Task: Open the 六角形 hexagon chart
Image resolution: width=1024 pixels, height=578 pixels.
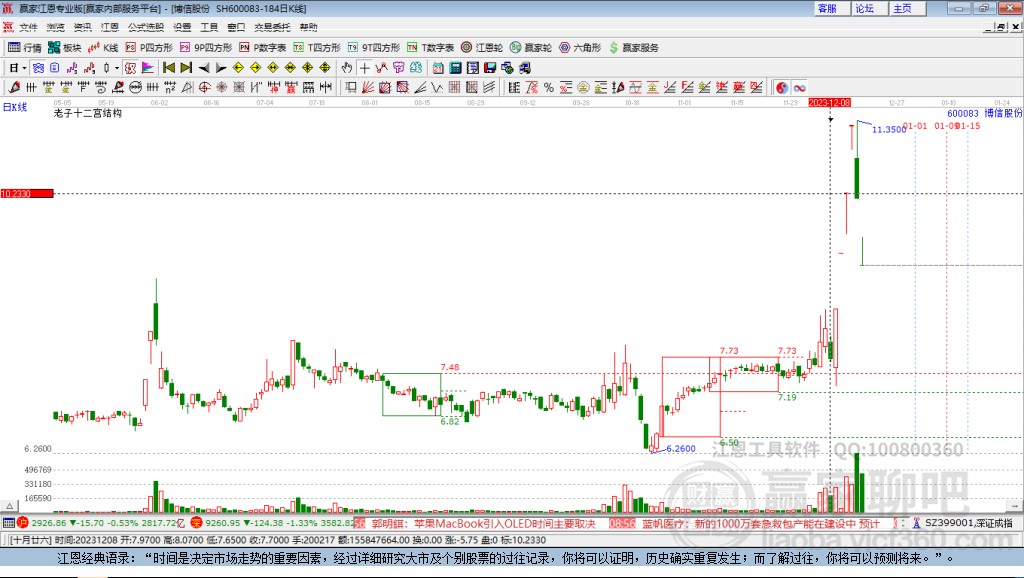Action: click(580, 48)
